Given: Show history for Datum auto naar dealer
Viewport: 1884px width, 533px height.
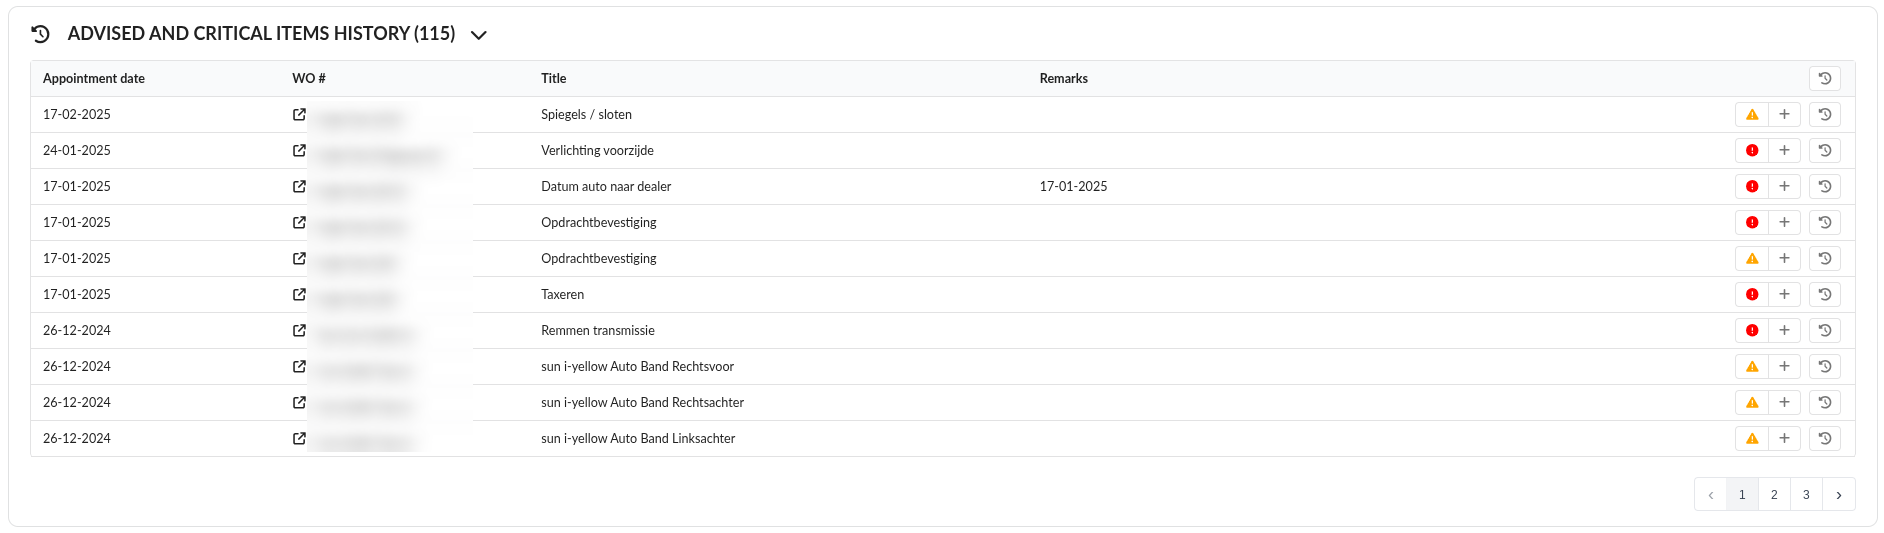Looking at the screenshot, I should coord(1824,187).
